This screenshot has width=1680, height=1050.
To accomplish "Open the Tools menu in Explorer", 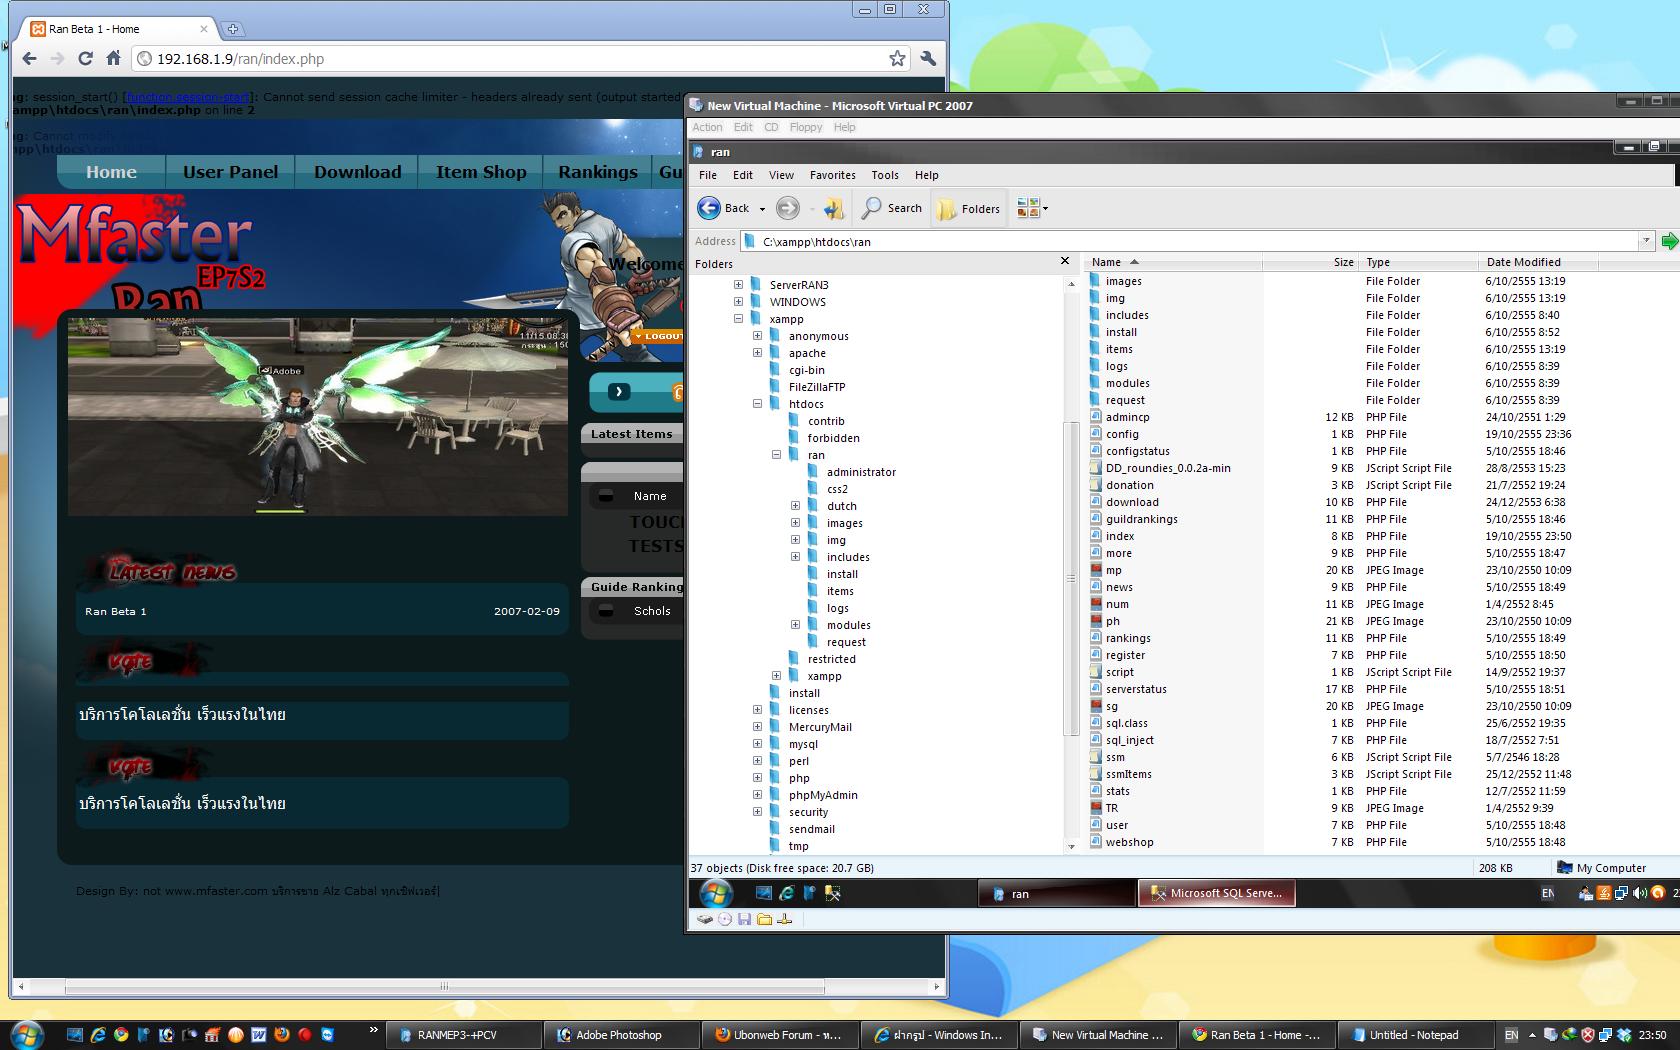I will [x=885, y=175].
